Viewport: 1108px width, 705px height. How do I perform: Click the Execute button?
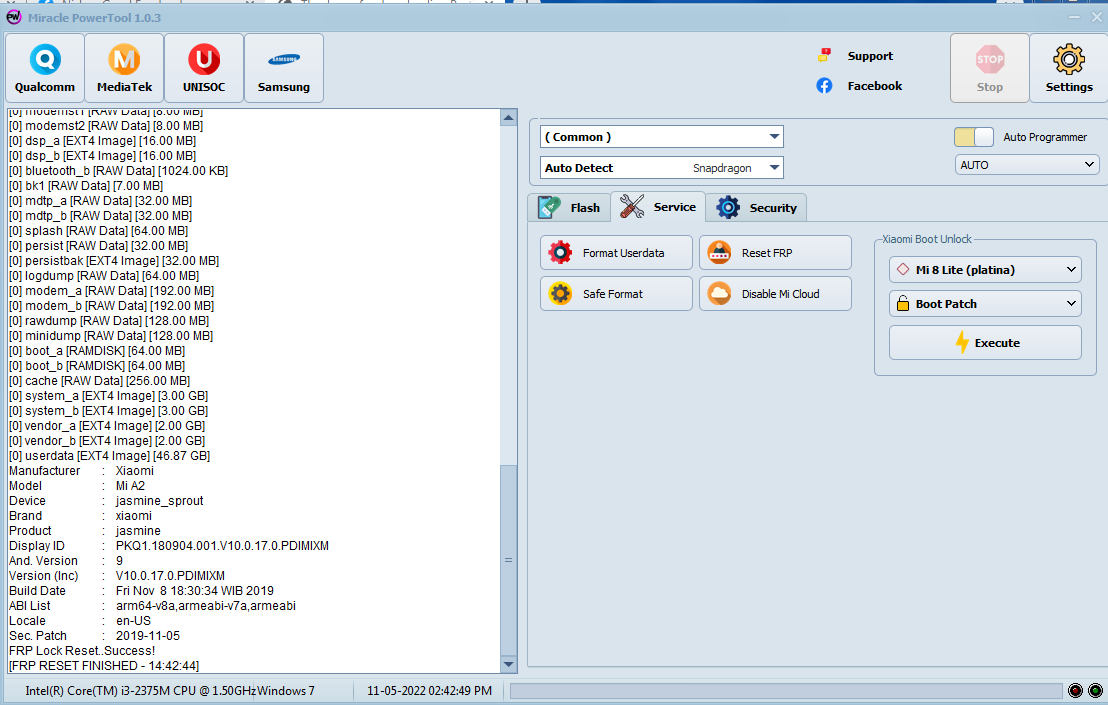(x=985, y=343)
